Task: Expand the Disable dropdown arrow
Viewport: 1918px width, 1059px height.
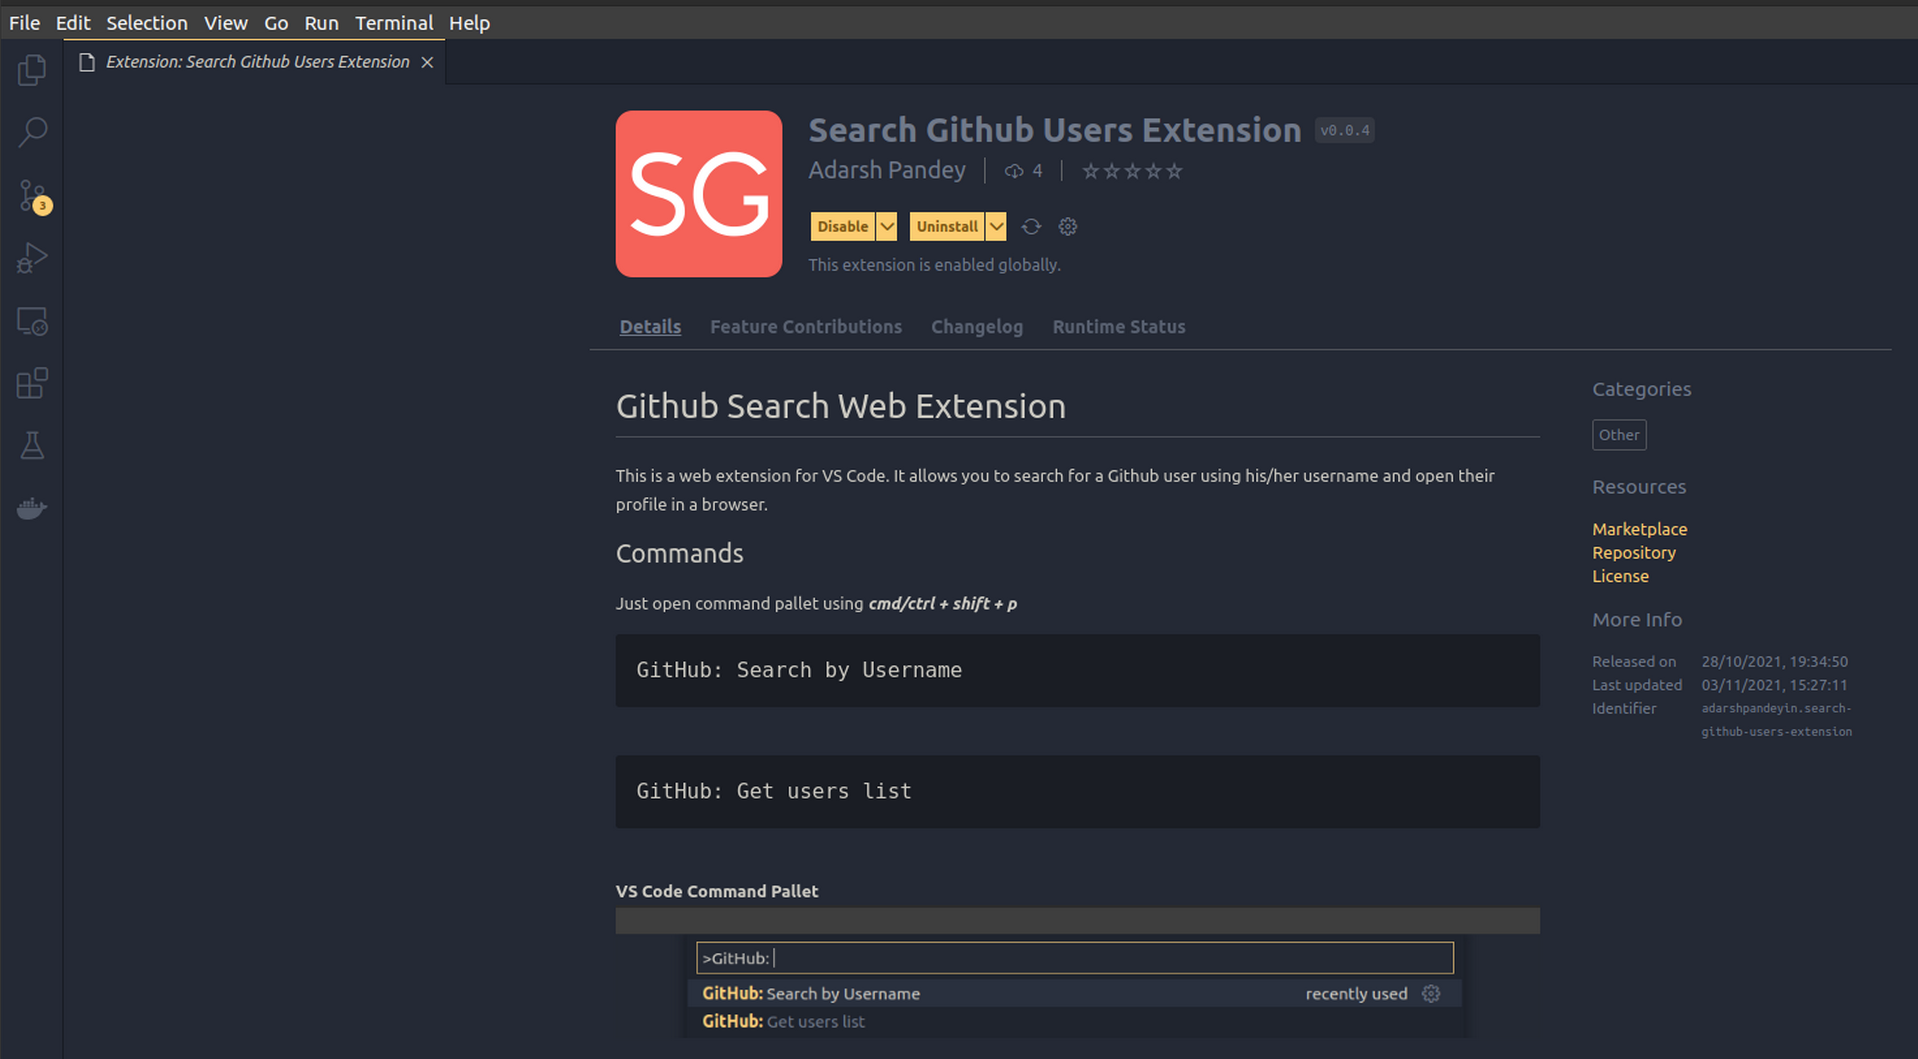Action: click(x=887, y=227)
